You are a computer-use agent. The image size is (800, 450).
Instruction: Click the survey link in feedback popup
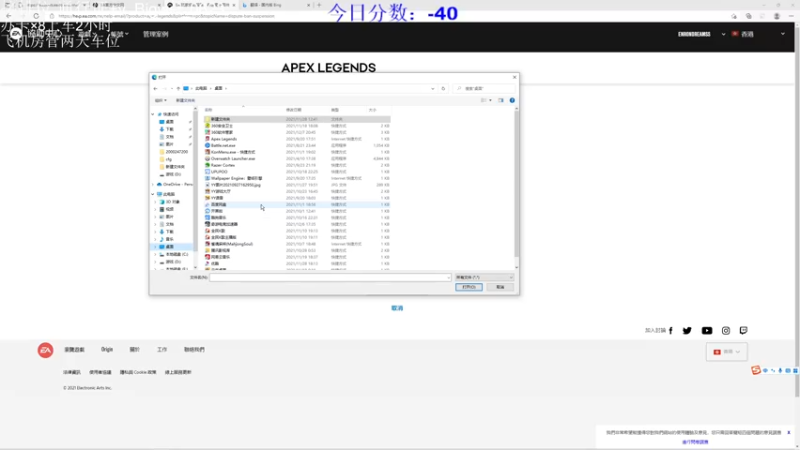pyautogui.click(x=695, y=442)
